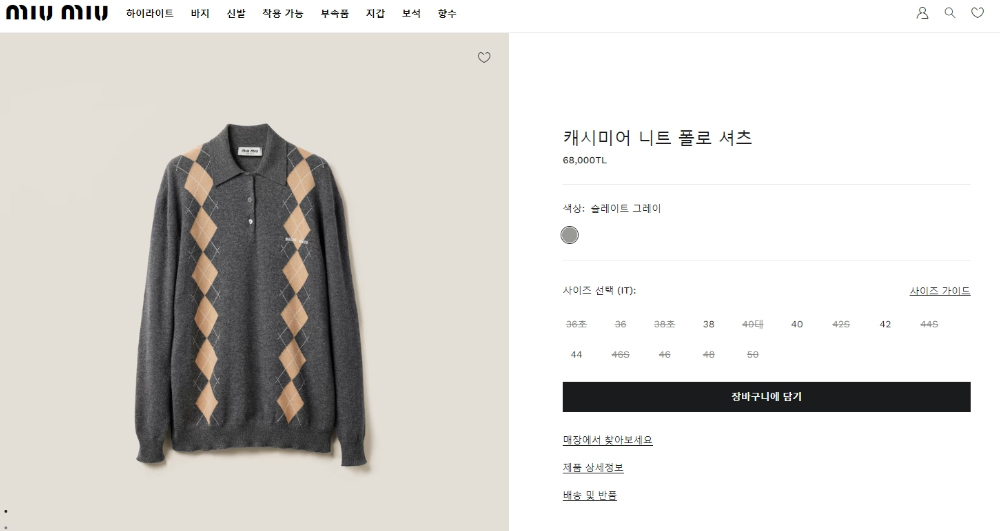Click the search magnifier icon

click(x=950, y=13)
